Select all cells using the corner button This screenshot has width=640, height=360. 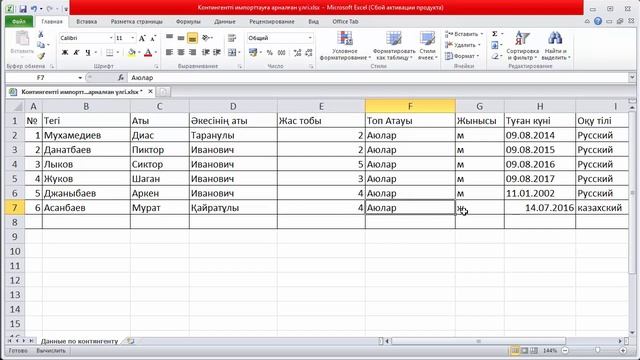pos(15,107)
